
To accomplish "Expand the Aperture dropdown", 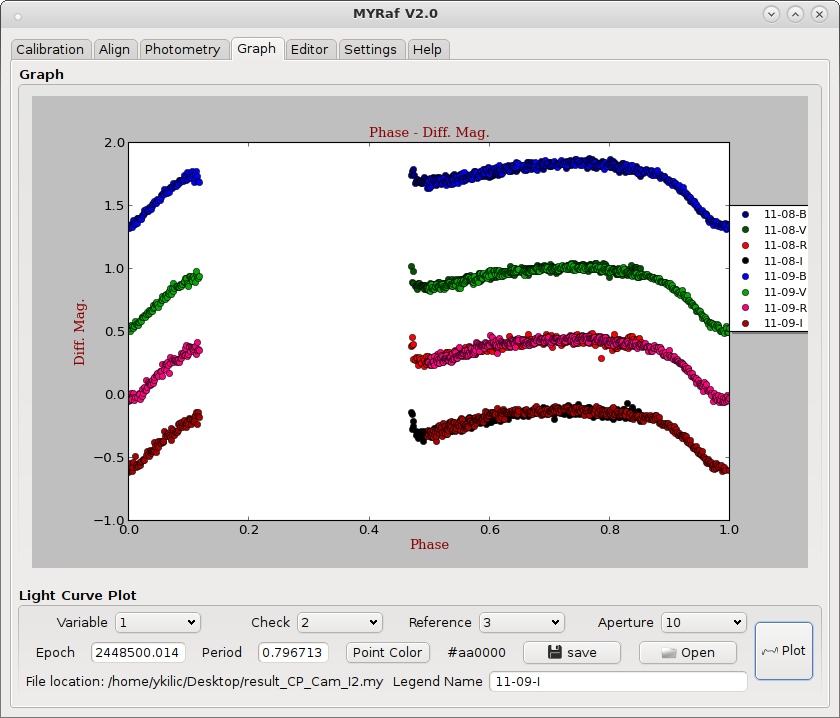I will pyautogui.click(x=704, y=623).
